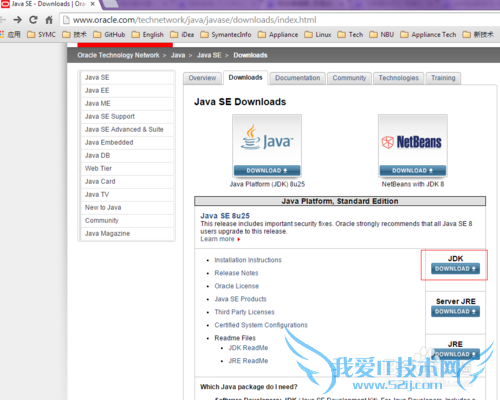Select the Downloads tab
The height and width of the screenshot is (400, 500).
245,78
